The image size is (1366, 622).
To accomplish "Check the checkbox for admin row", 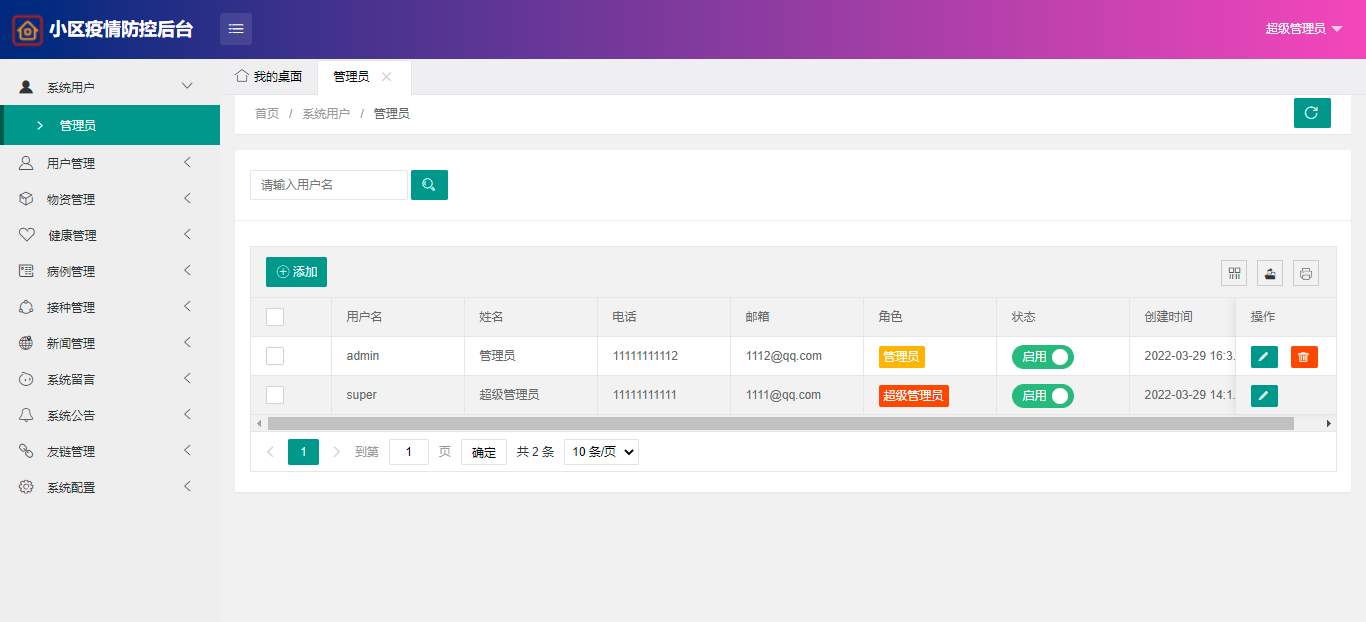I will click(x=275, y=356).
